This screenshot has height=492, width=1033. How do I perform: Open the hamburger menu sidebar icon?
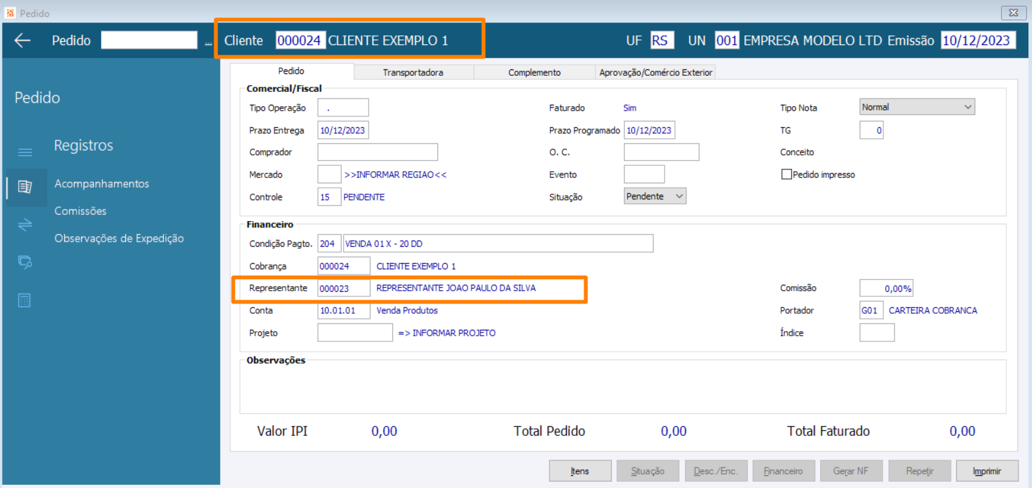(x=24, y=153)
